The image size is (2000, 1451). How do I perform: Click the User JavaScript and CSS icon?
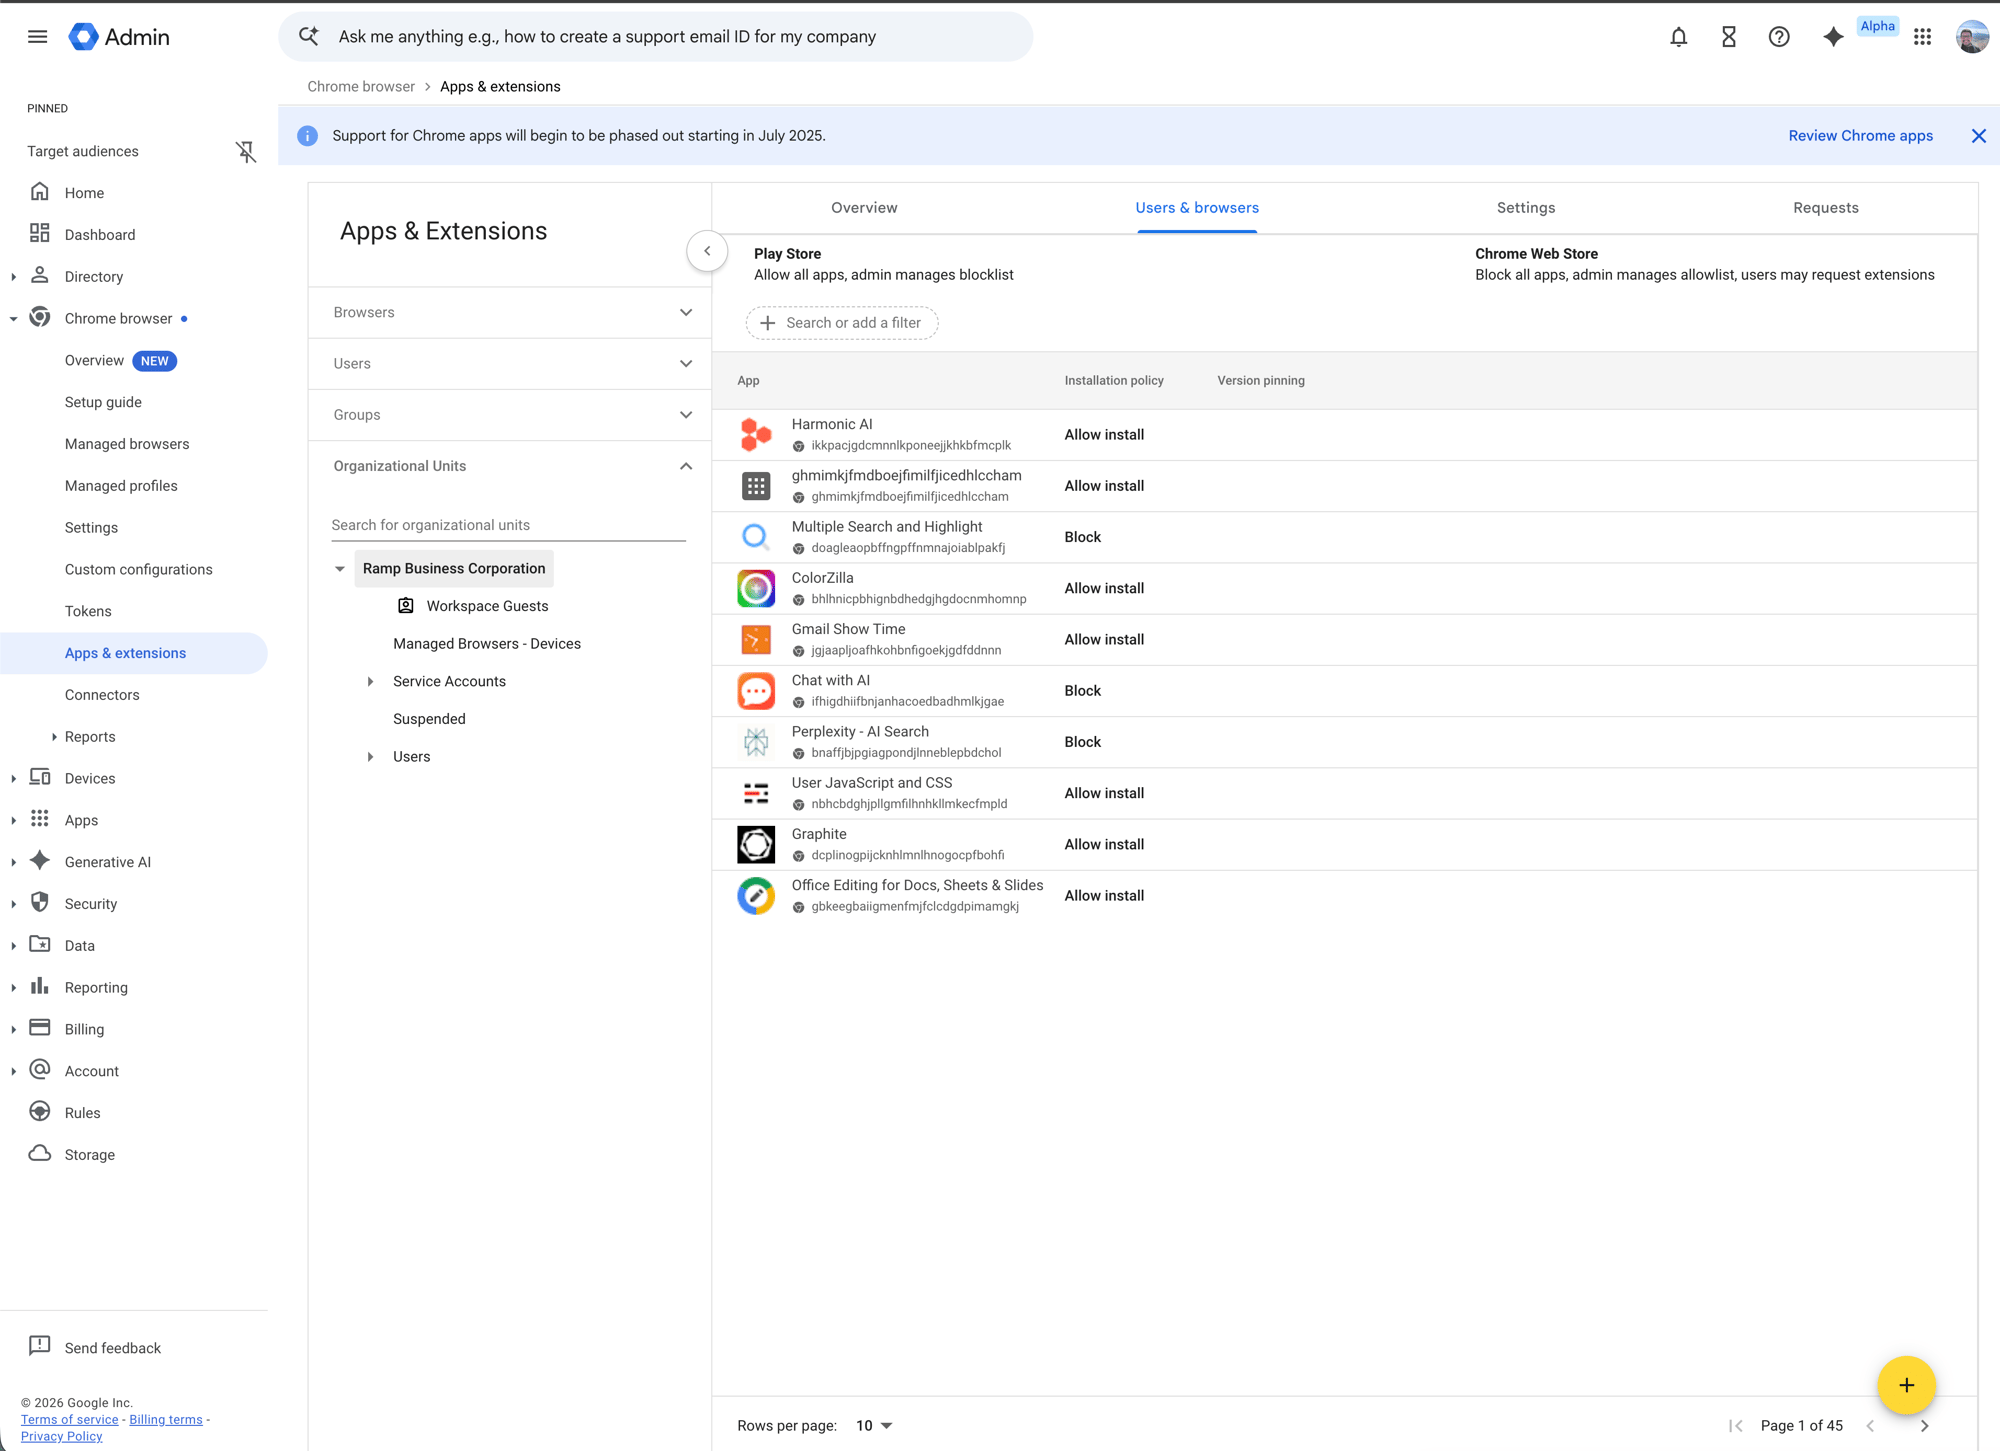(x=756, y=793)
